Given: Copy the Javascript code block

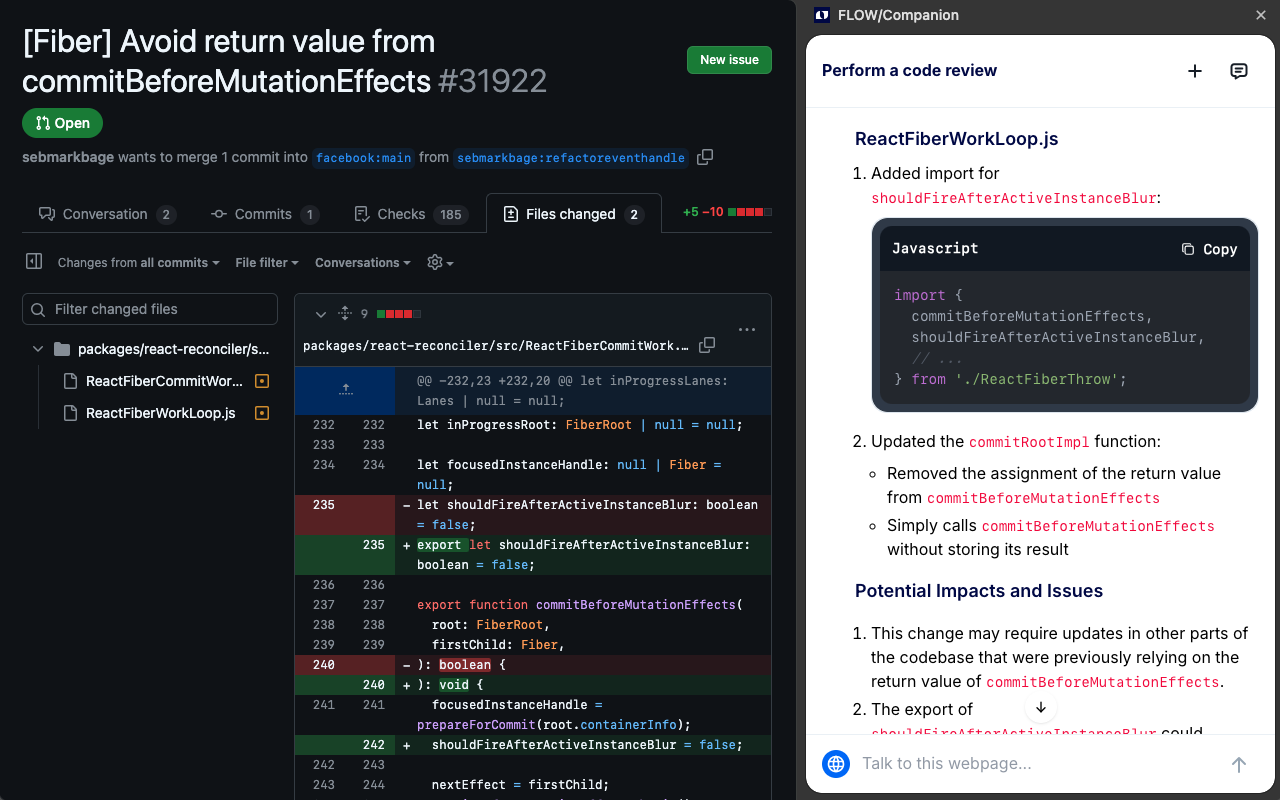Looking at the screenshot, I should tap(1209, 249).
